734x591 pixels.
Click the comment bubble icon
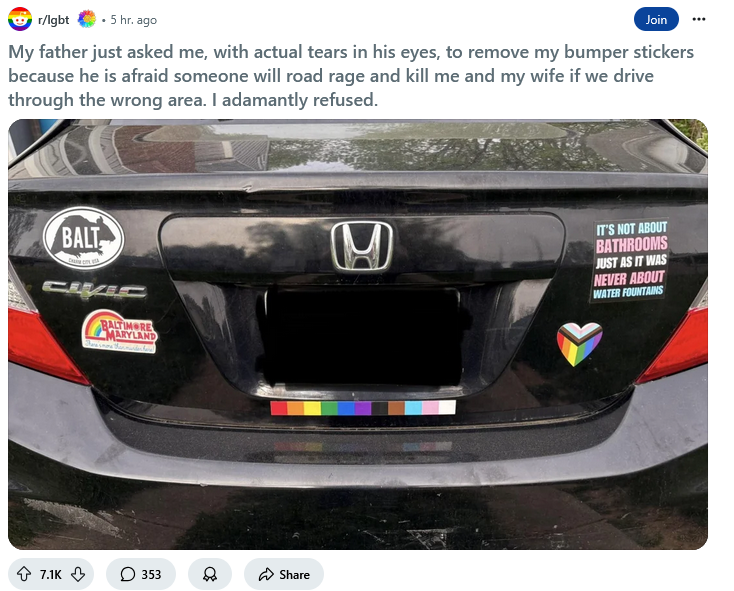(127, 574)
